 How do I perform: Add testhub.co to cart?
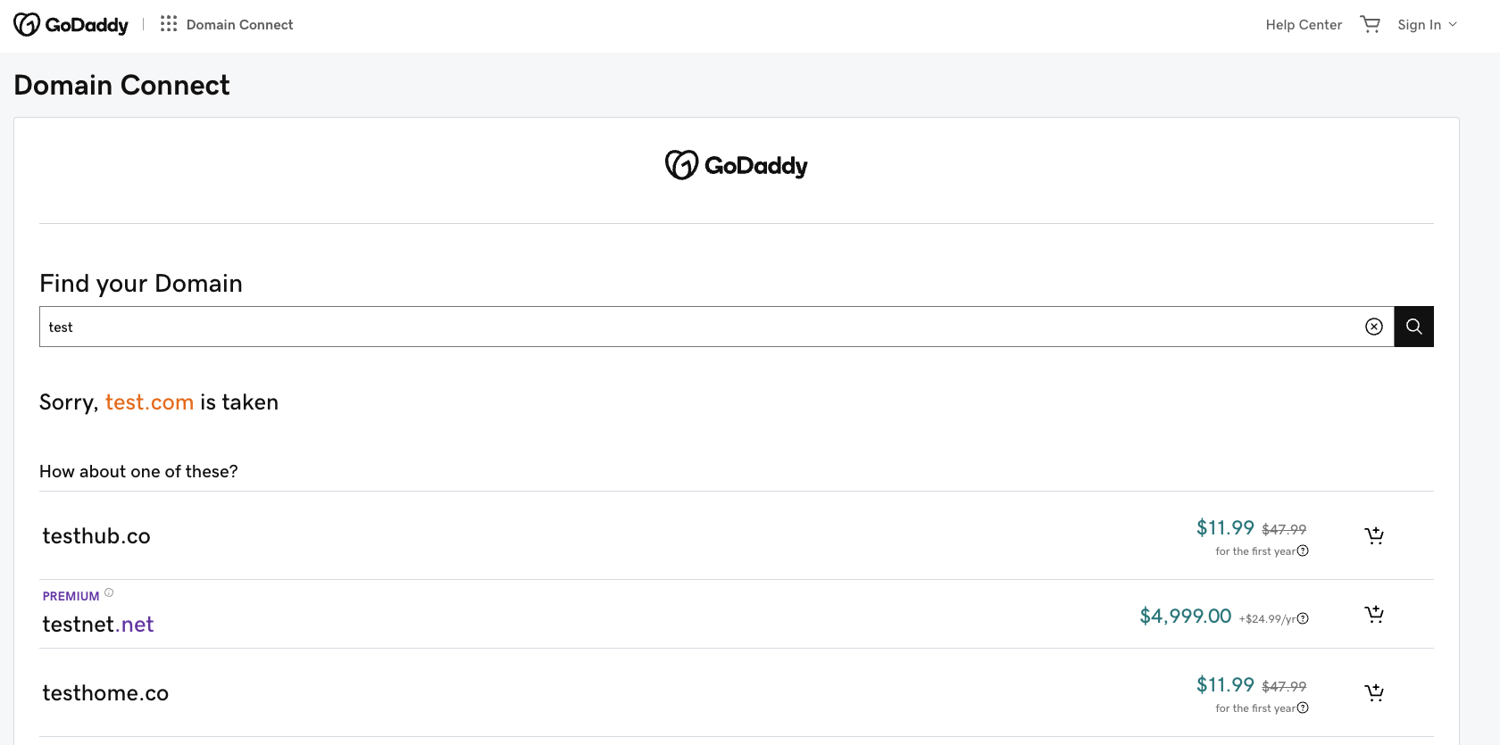pyautogui.click(x=1374, y=535)
